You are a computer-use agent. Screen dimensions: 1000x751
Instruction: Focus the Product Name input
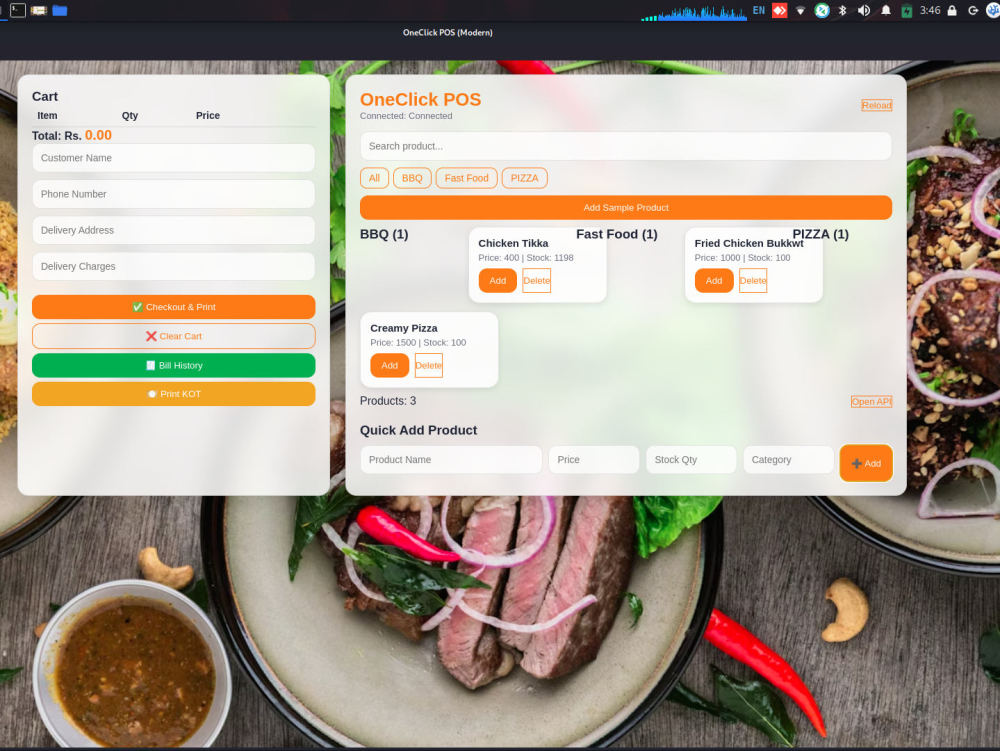[x=451, y=460]
